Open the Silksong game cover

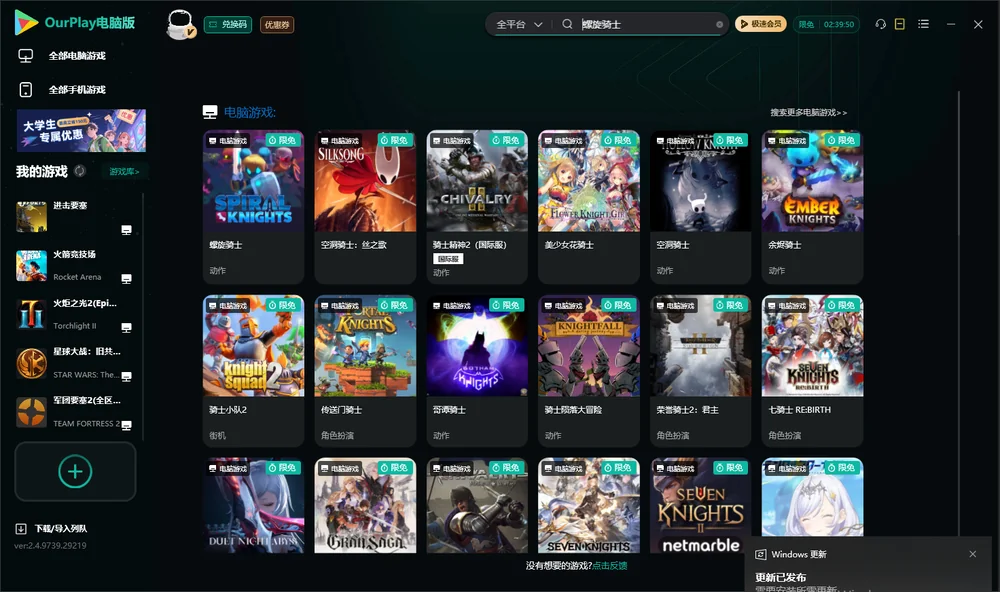click(365, 181)
